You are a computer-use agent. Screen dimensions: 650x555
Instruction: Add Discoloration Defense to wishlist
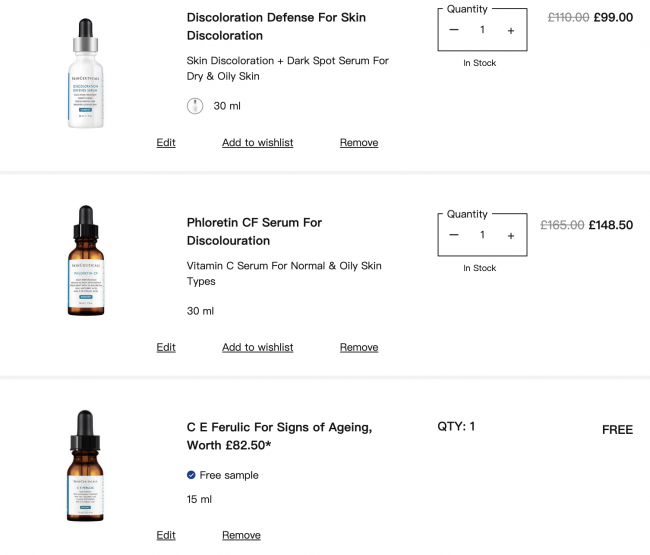pyautogui.click(x=257, y=143)
